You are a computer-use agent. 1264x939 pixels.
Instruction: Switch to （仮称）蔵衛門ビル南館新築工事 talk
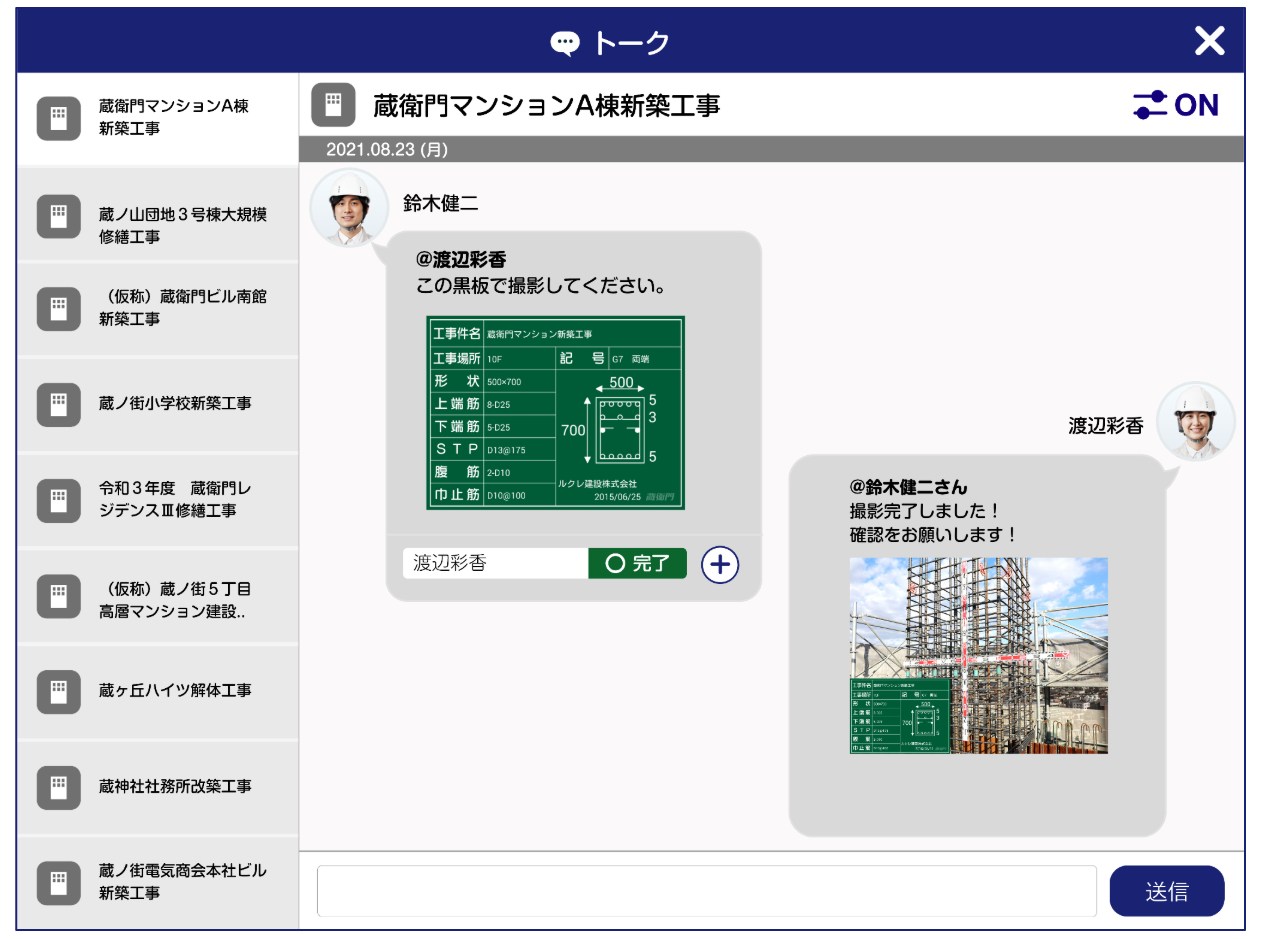(158, 308)
